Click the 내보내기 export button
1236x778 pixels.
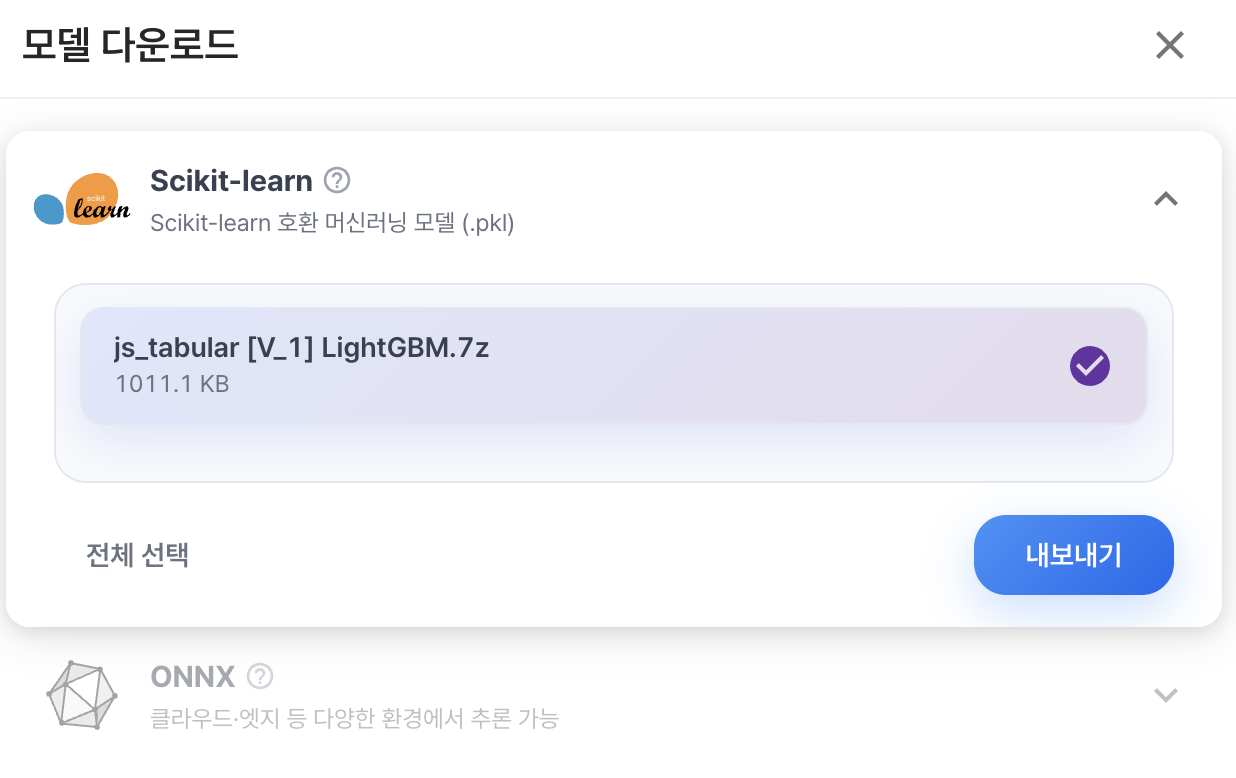[1074, 555]
